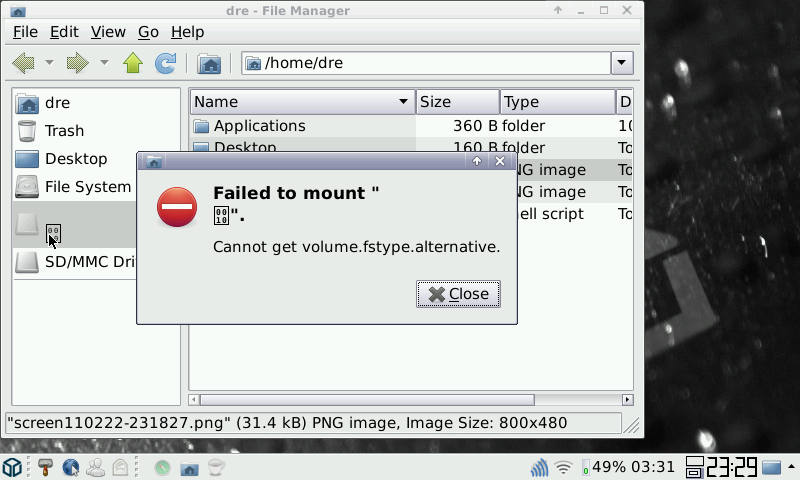Open Trash in the side pane
The height and width of the screenshot is (480, 800).
coord(64,131)
